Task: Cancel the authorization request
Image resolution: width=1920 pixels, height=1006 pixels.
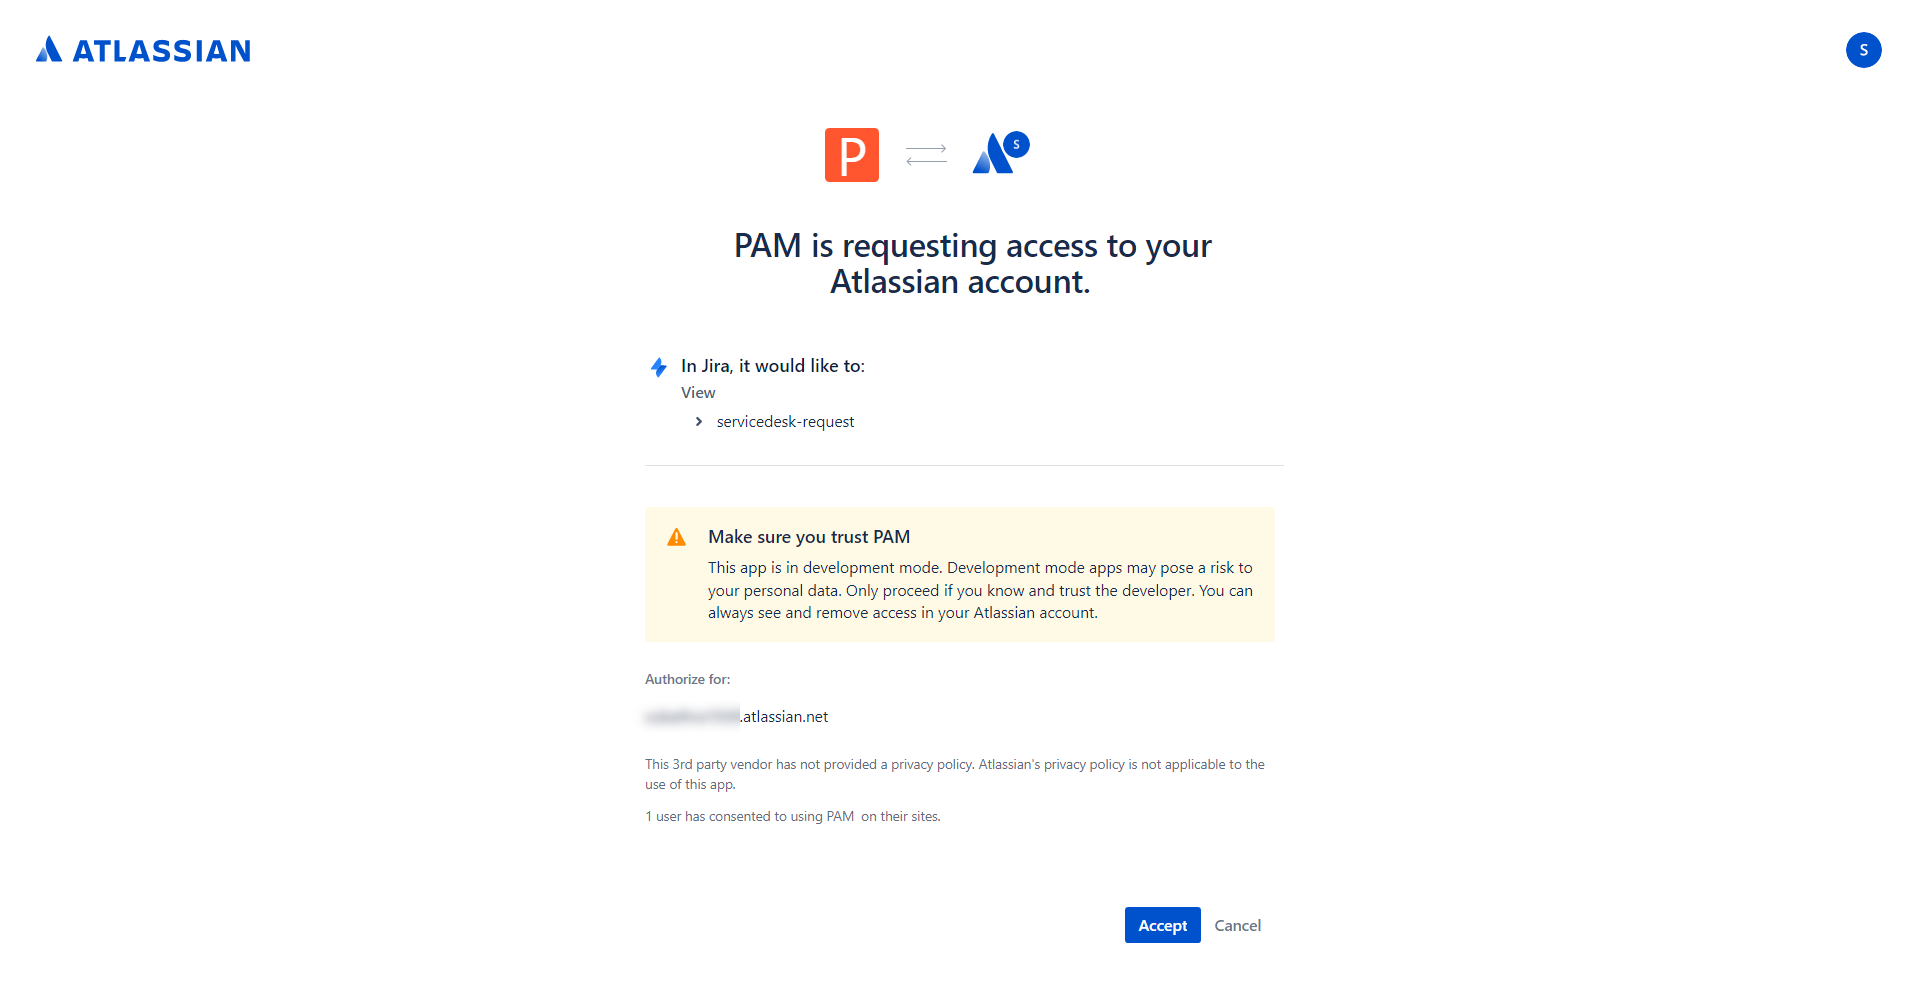Action: tap(1237, 925)
